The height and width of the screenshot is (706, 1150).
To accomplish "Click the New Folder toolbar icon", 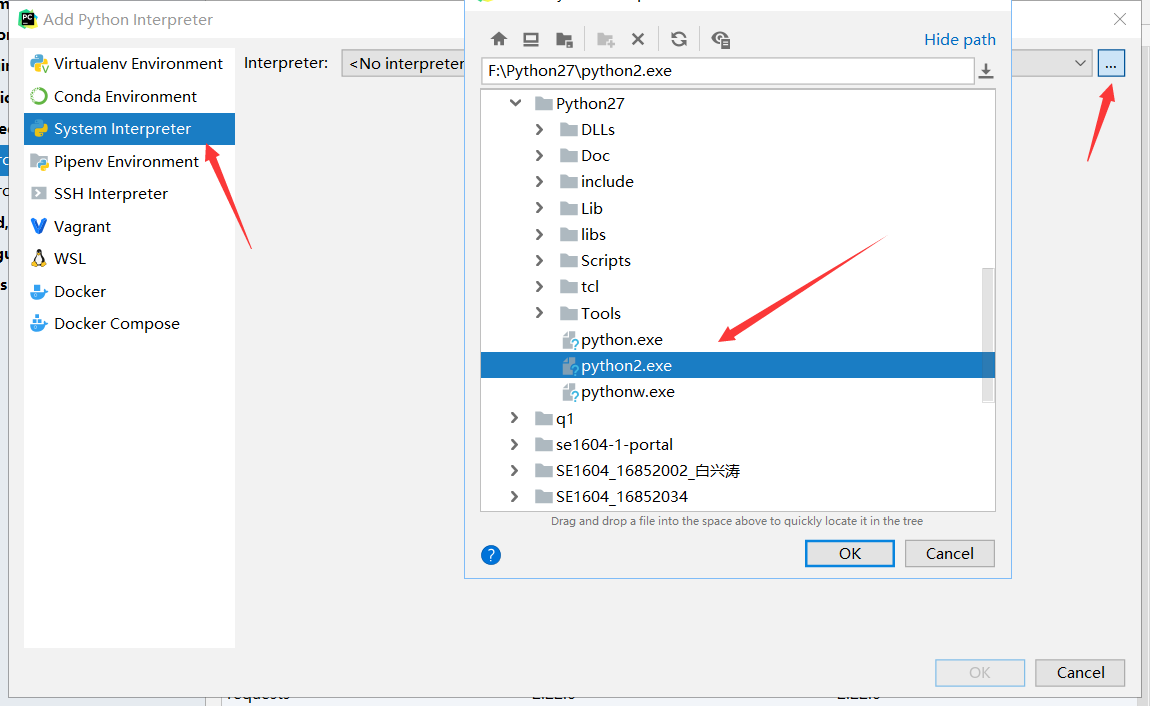I will click(606, 39).
